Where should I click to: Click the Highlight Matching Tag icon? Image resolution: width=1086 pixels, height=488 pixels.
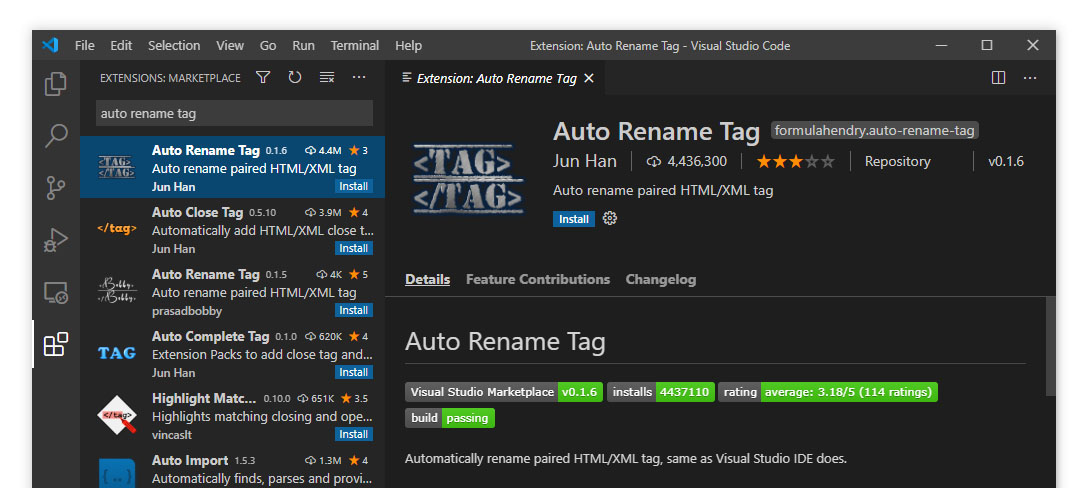coord(116,415)
